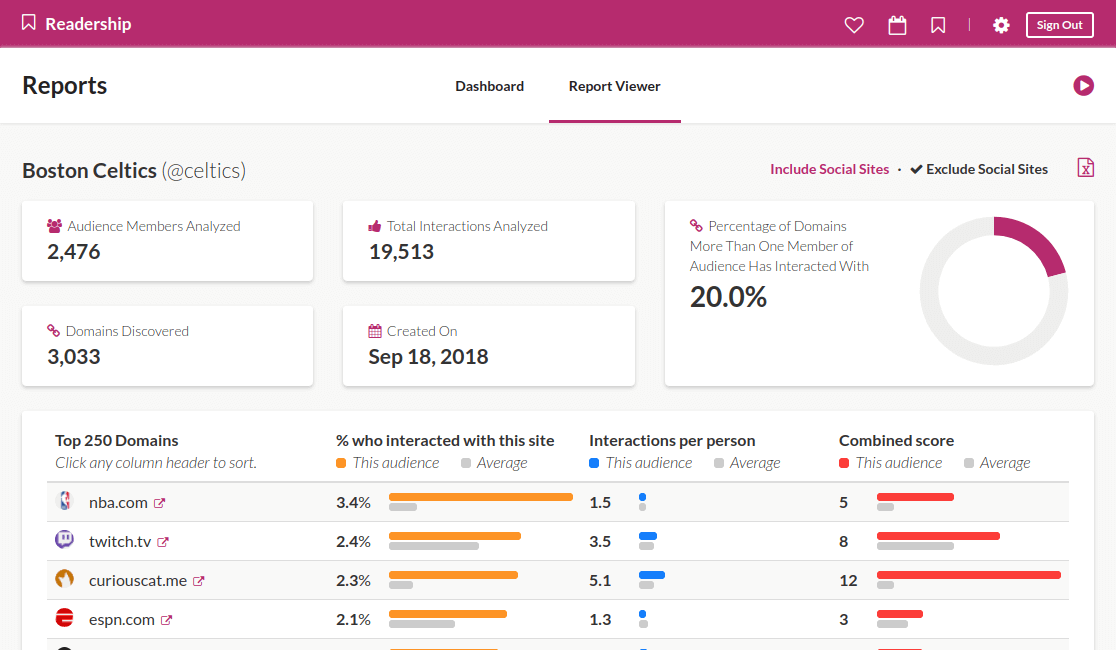Click the thumbs-up interactions icon
1116x650 pixels.
click(x=374, y=226)
